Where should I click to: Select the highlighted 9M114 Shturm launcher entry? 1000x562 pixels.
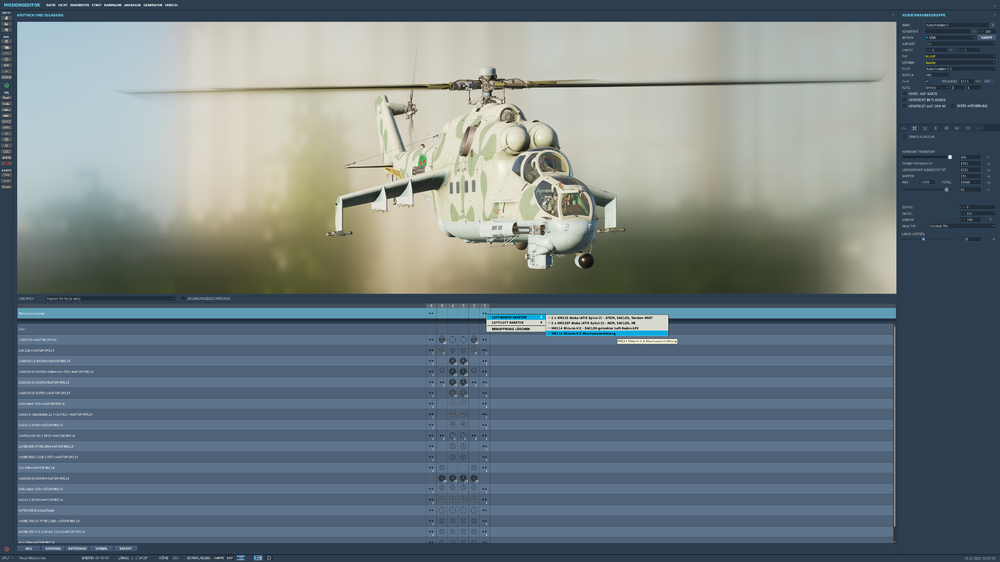607,334
